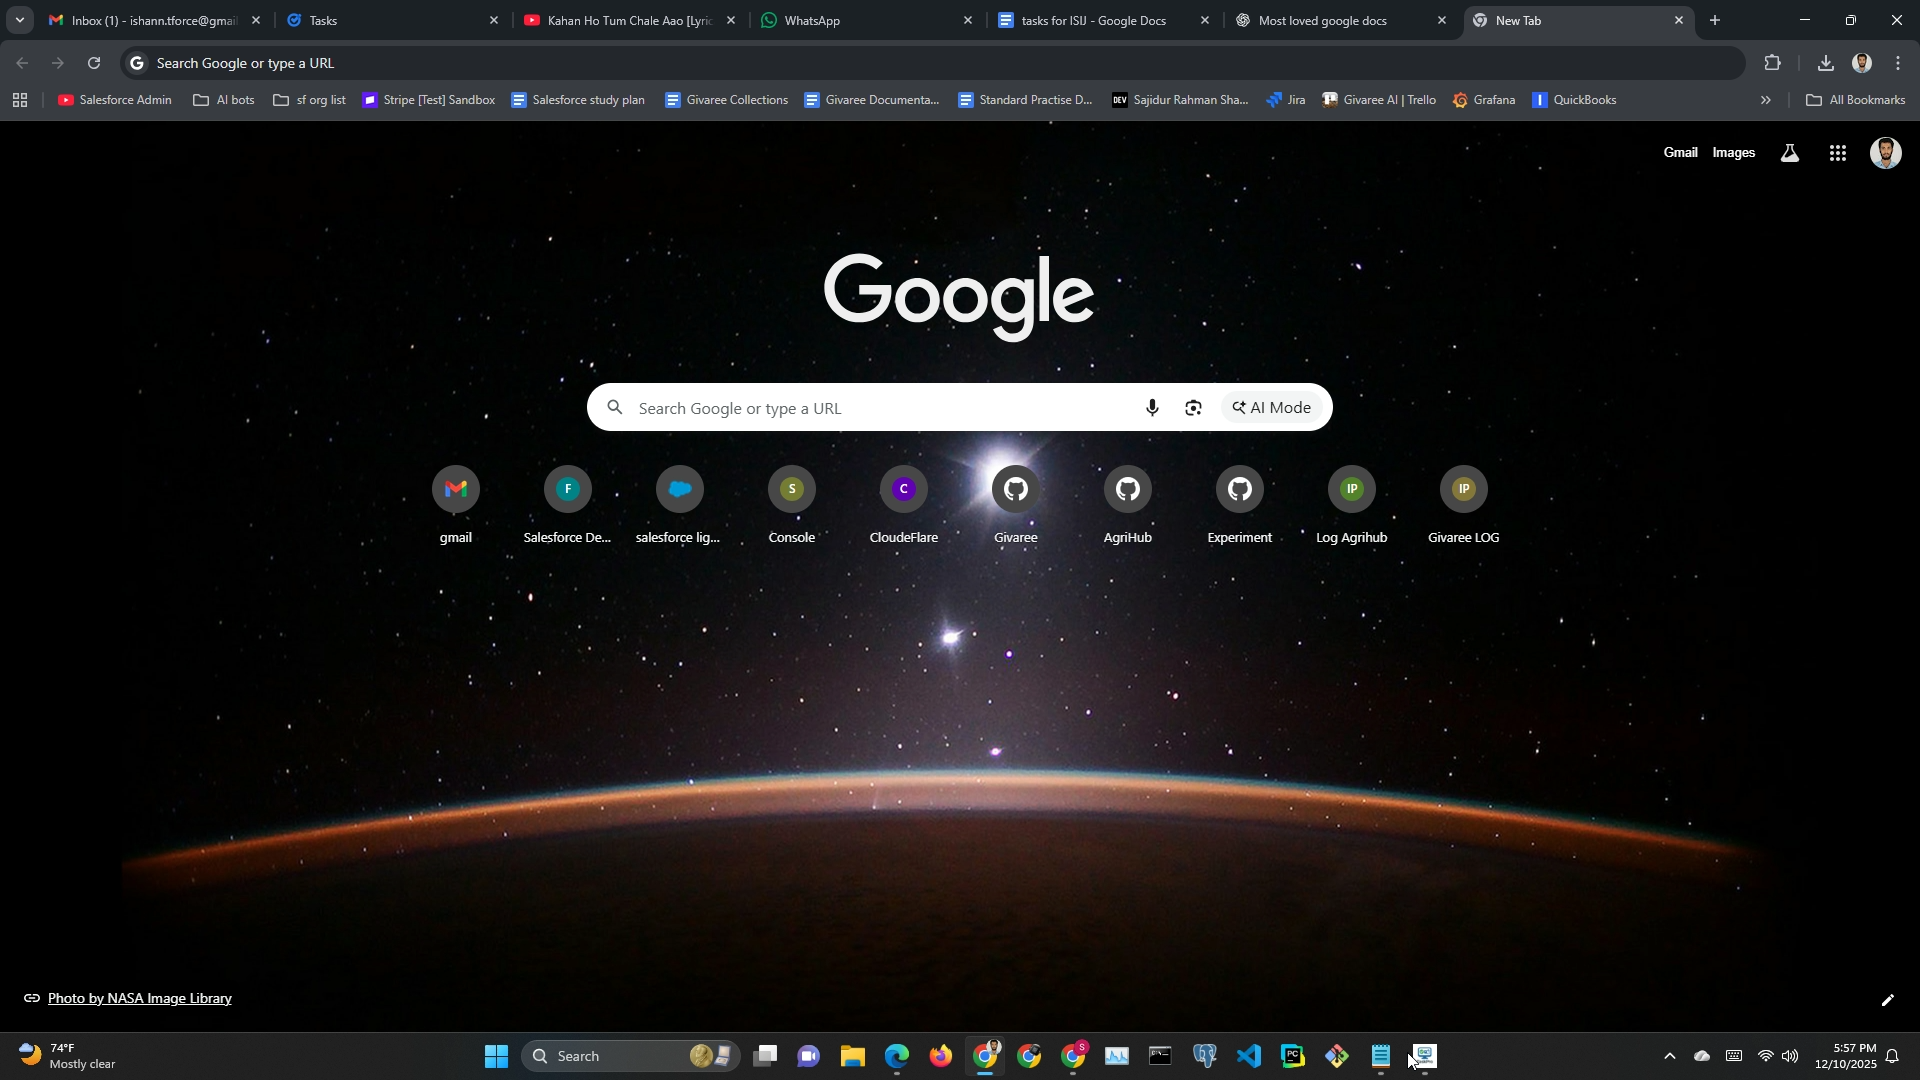This screenshot has height=1080, width=1920.
Task: Click the customize page pencil icon
Action: [1888, 1001]
